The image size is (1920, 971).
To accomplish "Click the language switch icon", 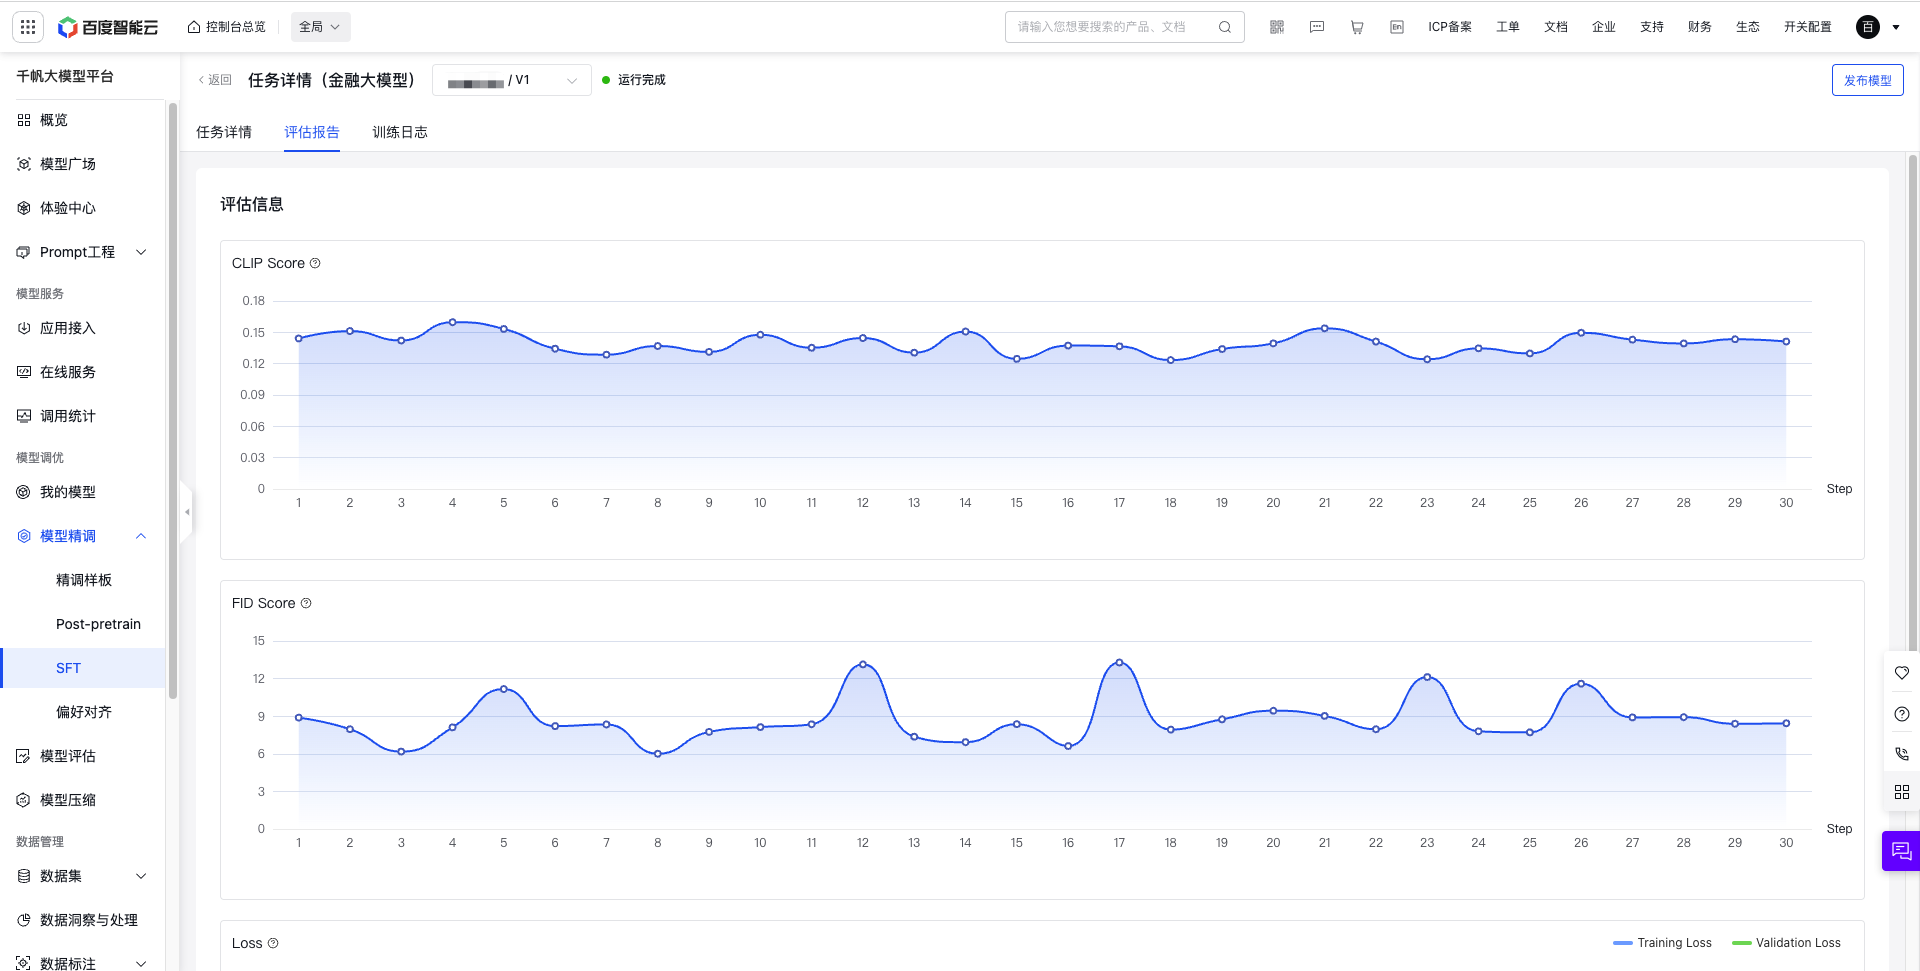I will [1397, 27].
